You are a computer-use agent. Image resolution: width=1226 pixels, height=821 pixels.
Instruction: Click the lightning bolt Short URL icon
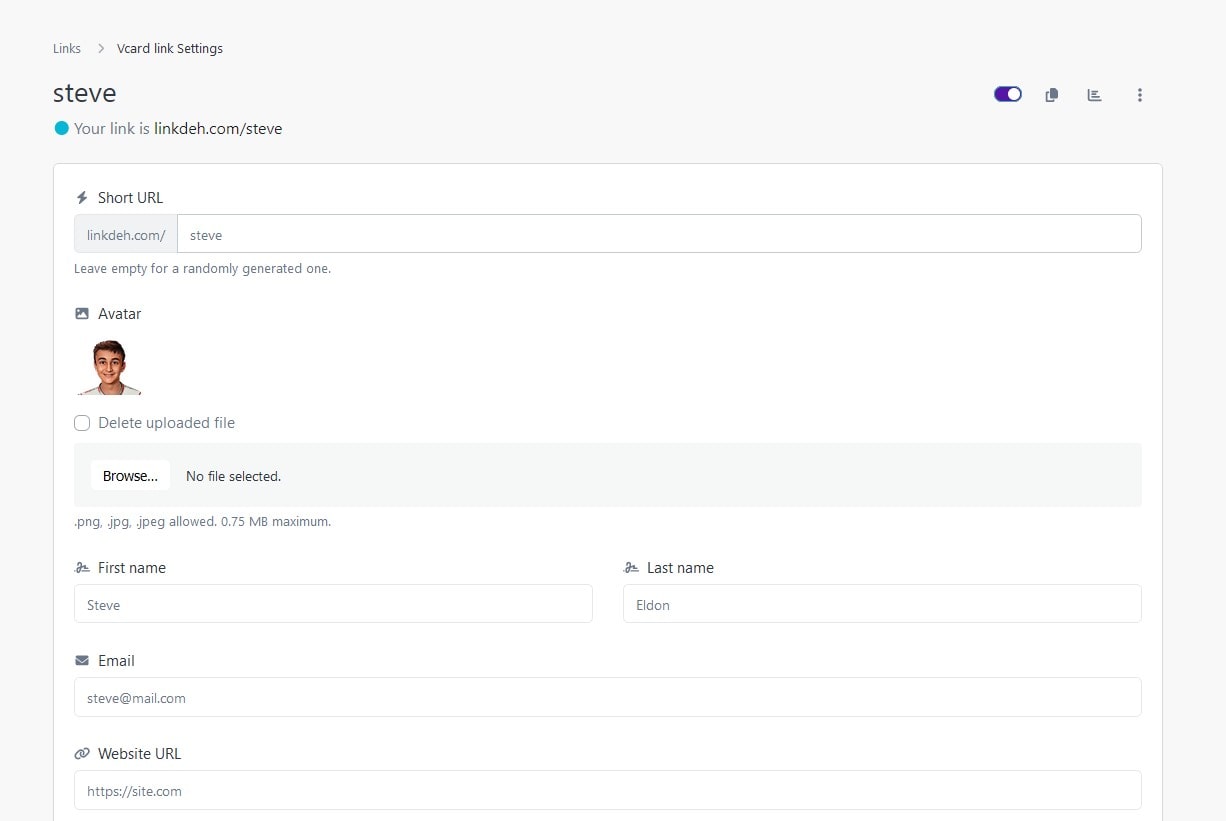(81, 197)
